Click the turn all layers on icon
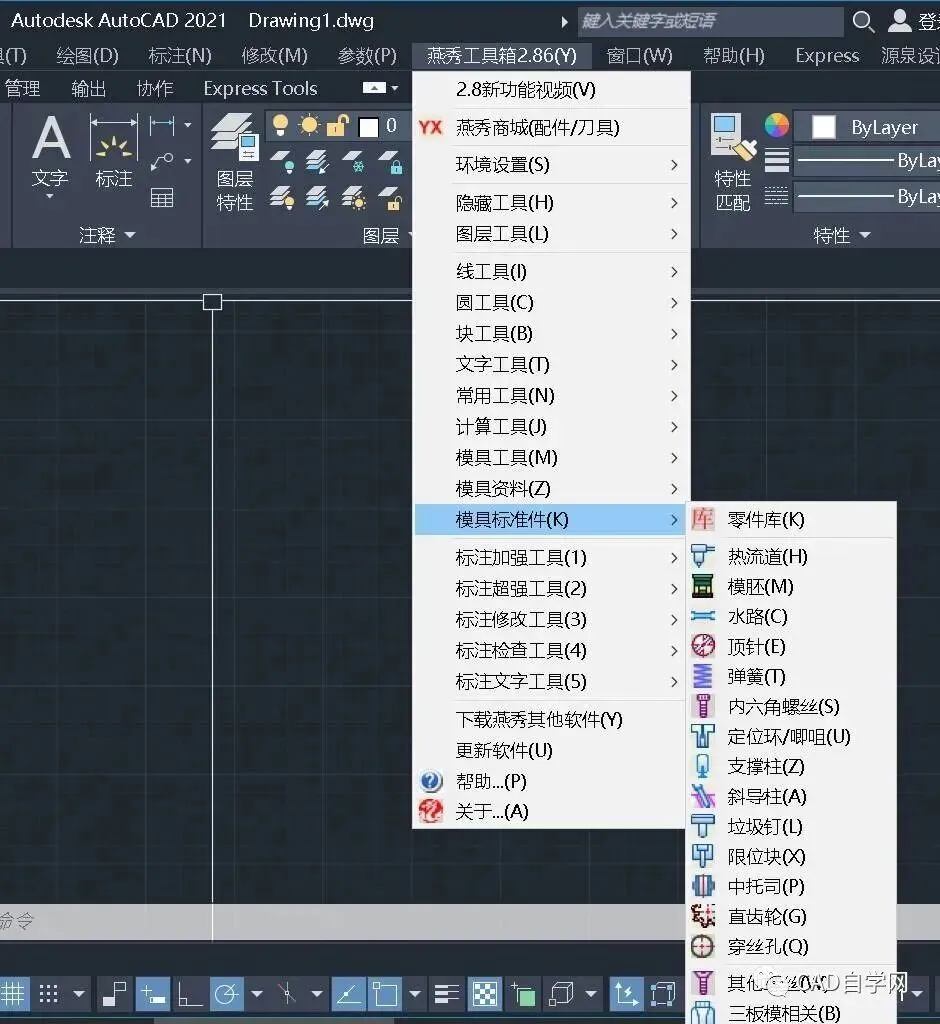Screen dimensions: 940x1024 pyautogui.click(x=282, y=197)
